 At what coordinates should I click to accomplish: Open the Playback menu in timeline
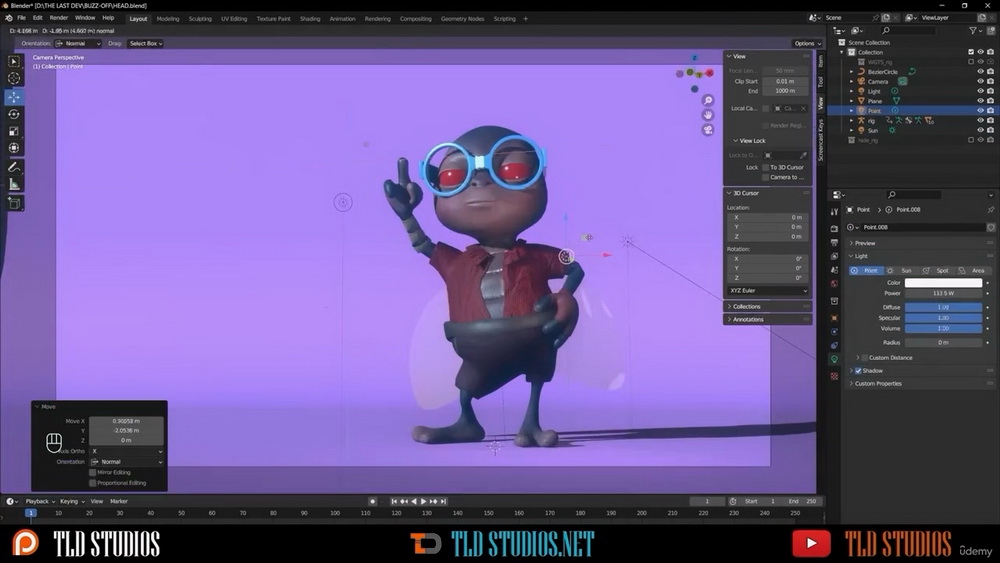coord(40,502)
